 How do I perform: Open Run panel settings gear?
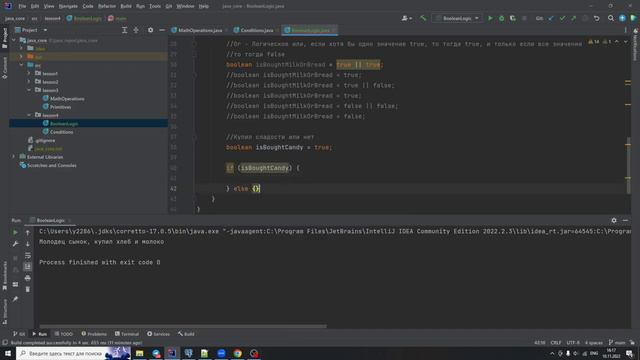point(614,220)
